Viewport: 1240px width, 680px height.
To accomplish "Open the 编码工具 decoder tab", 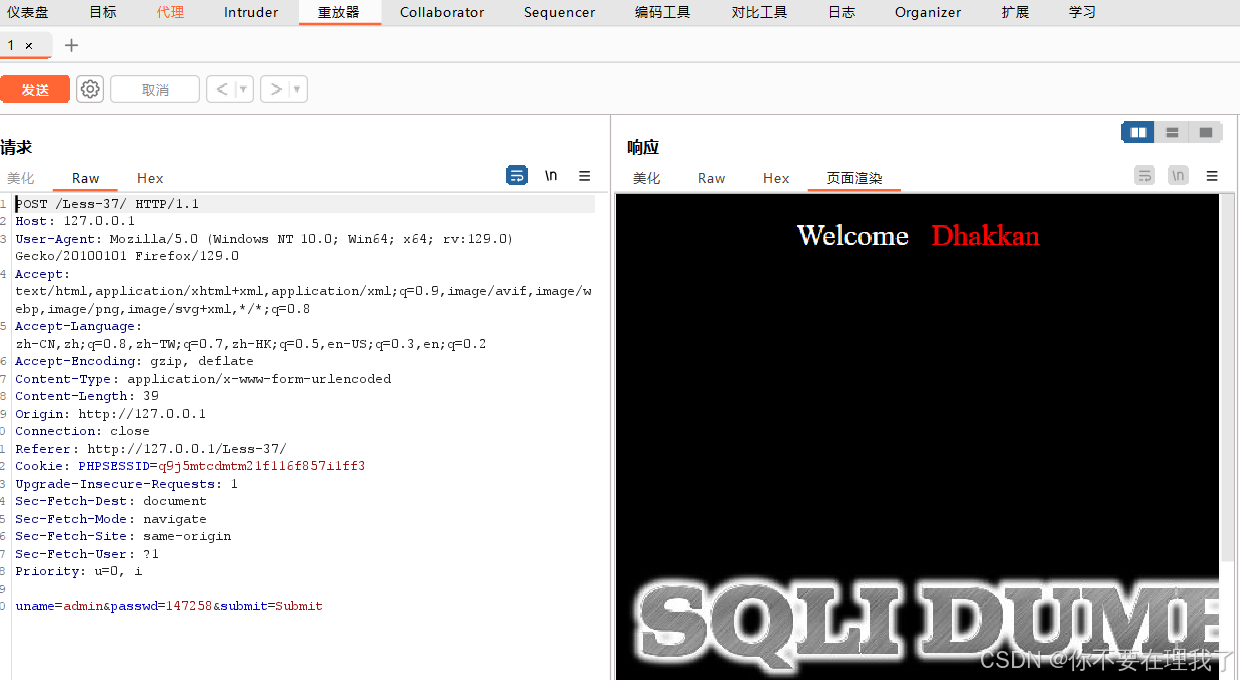I will 663,12.
